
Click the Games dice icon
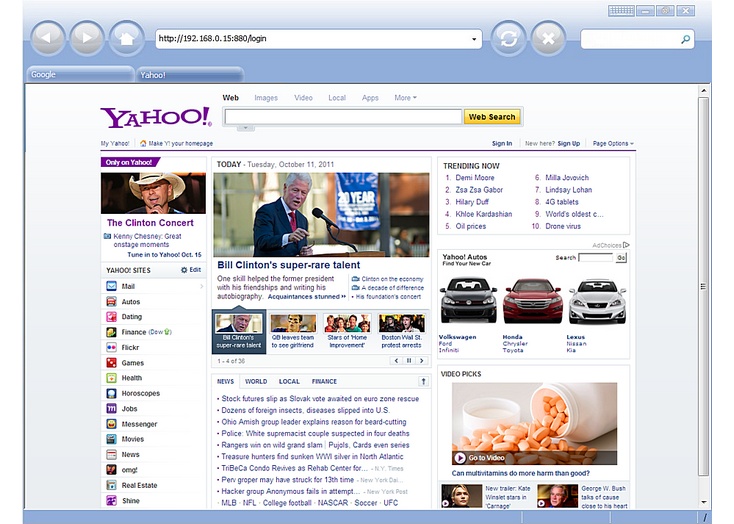111,362
